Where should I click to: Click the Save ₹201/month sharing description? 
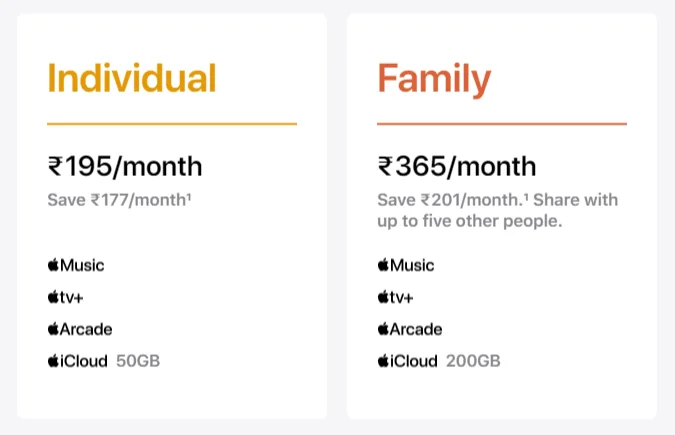click(x=497, y=209)
